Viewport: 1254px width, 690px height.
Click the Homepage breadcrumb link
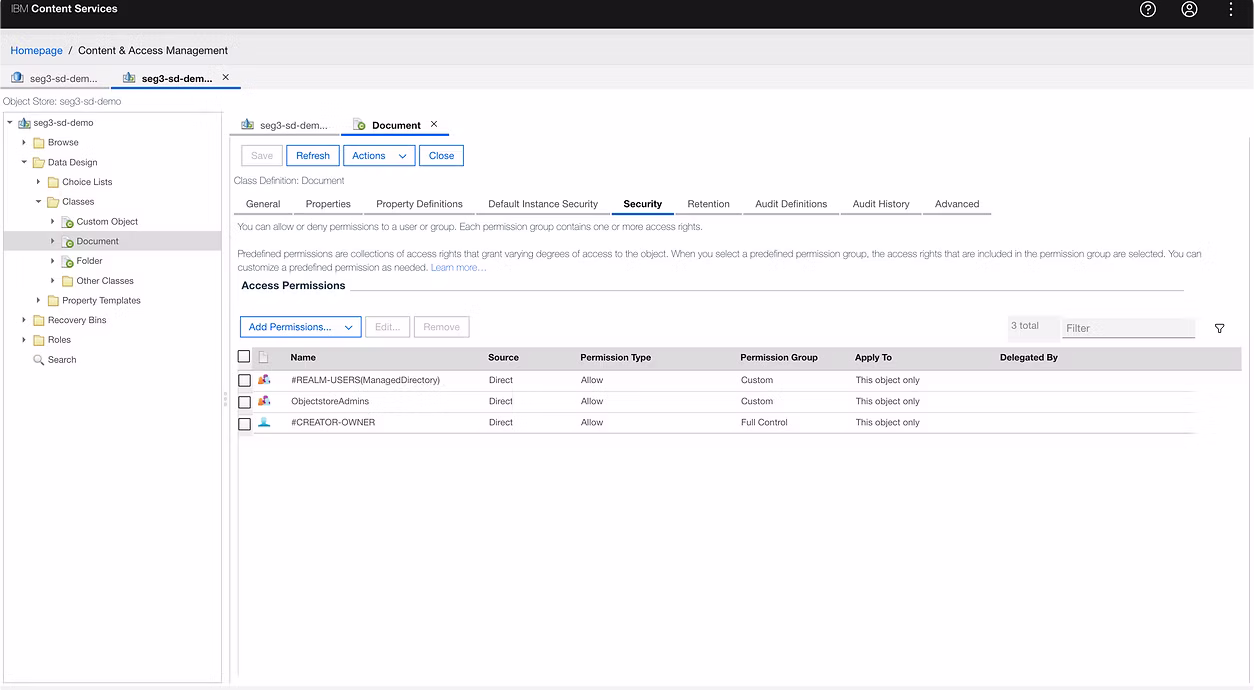pyautogui.click(x=36, y=50)
